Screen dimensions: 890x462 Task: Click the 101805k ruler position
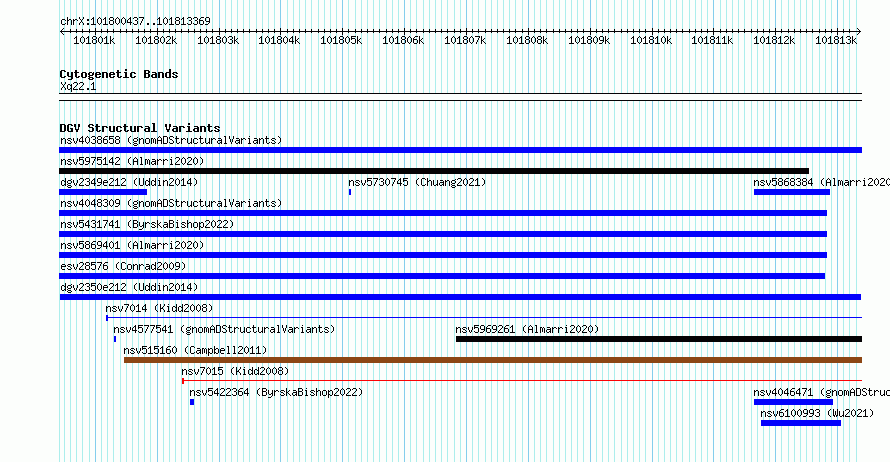click(341, 40)
